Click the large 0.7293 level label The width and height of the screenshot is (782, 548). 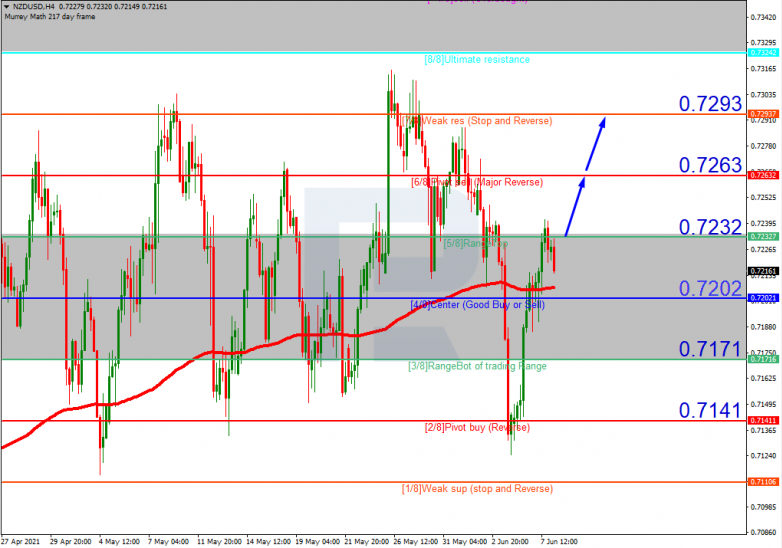pyautogui.click(x=710, y=104)
